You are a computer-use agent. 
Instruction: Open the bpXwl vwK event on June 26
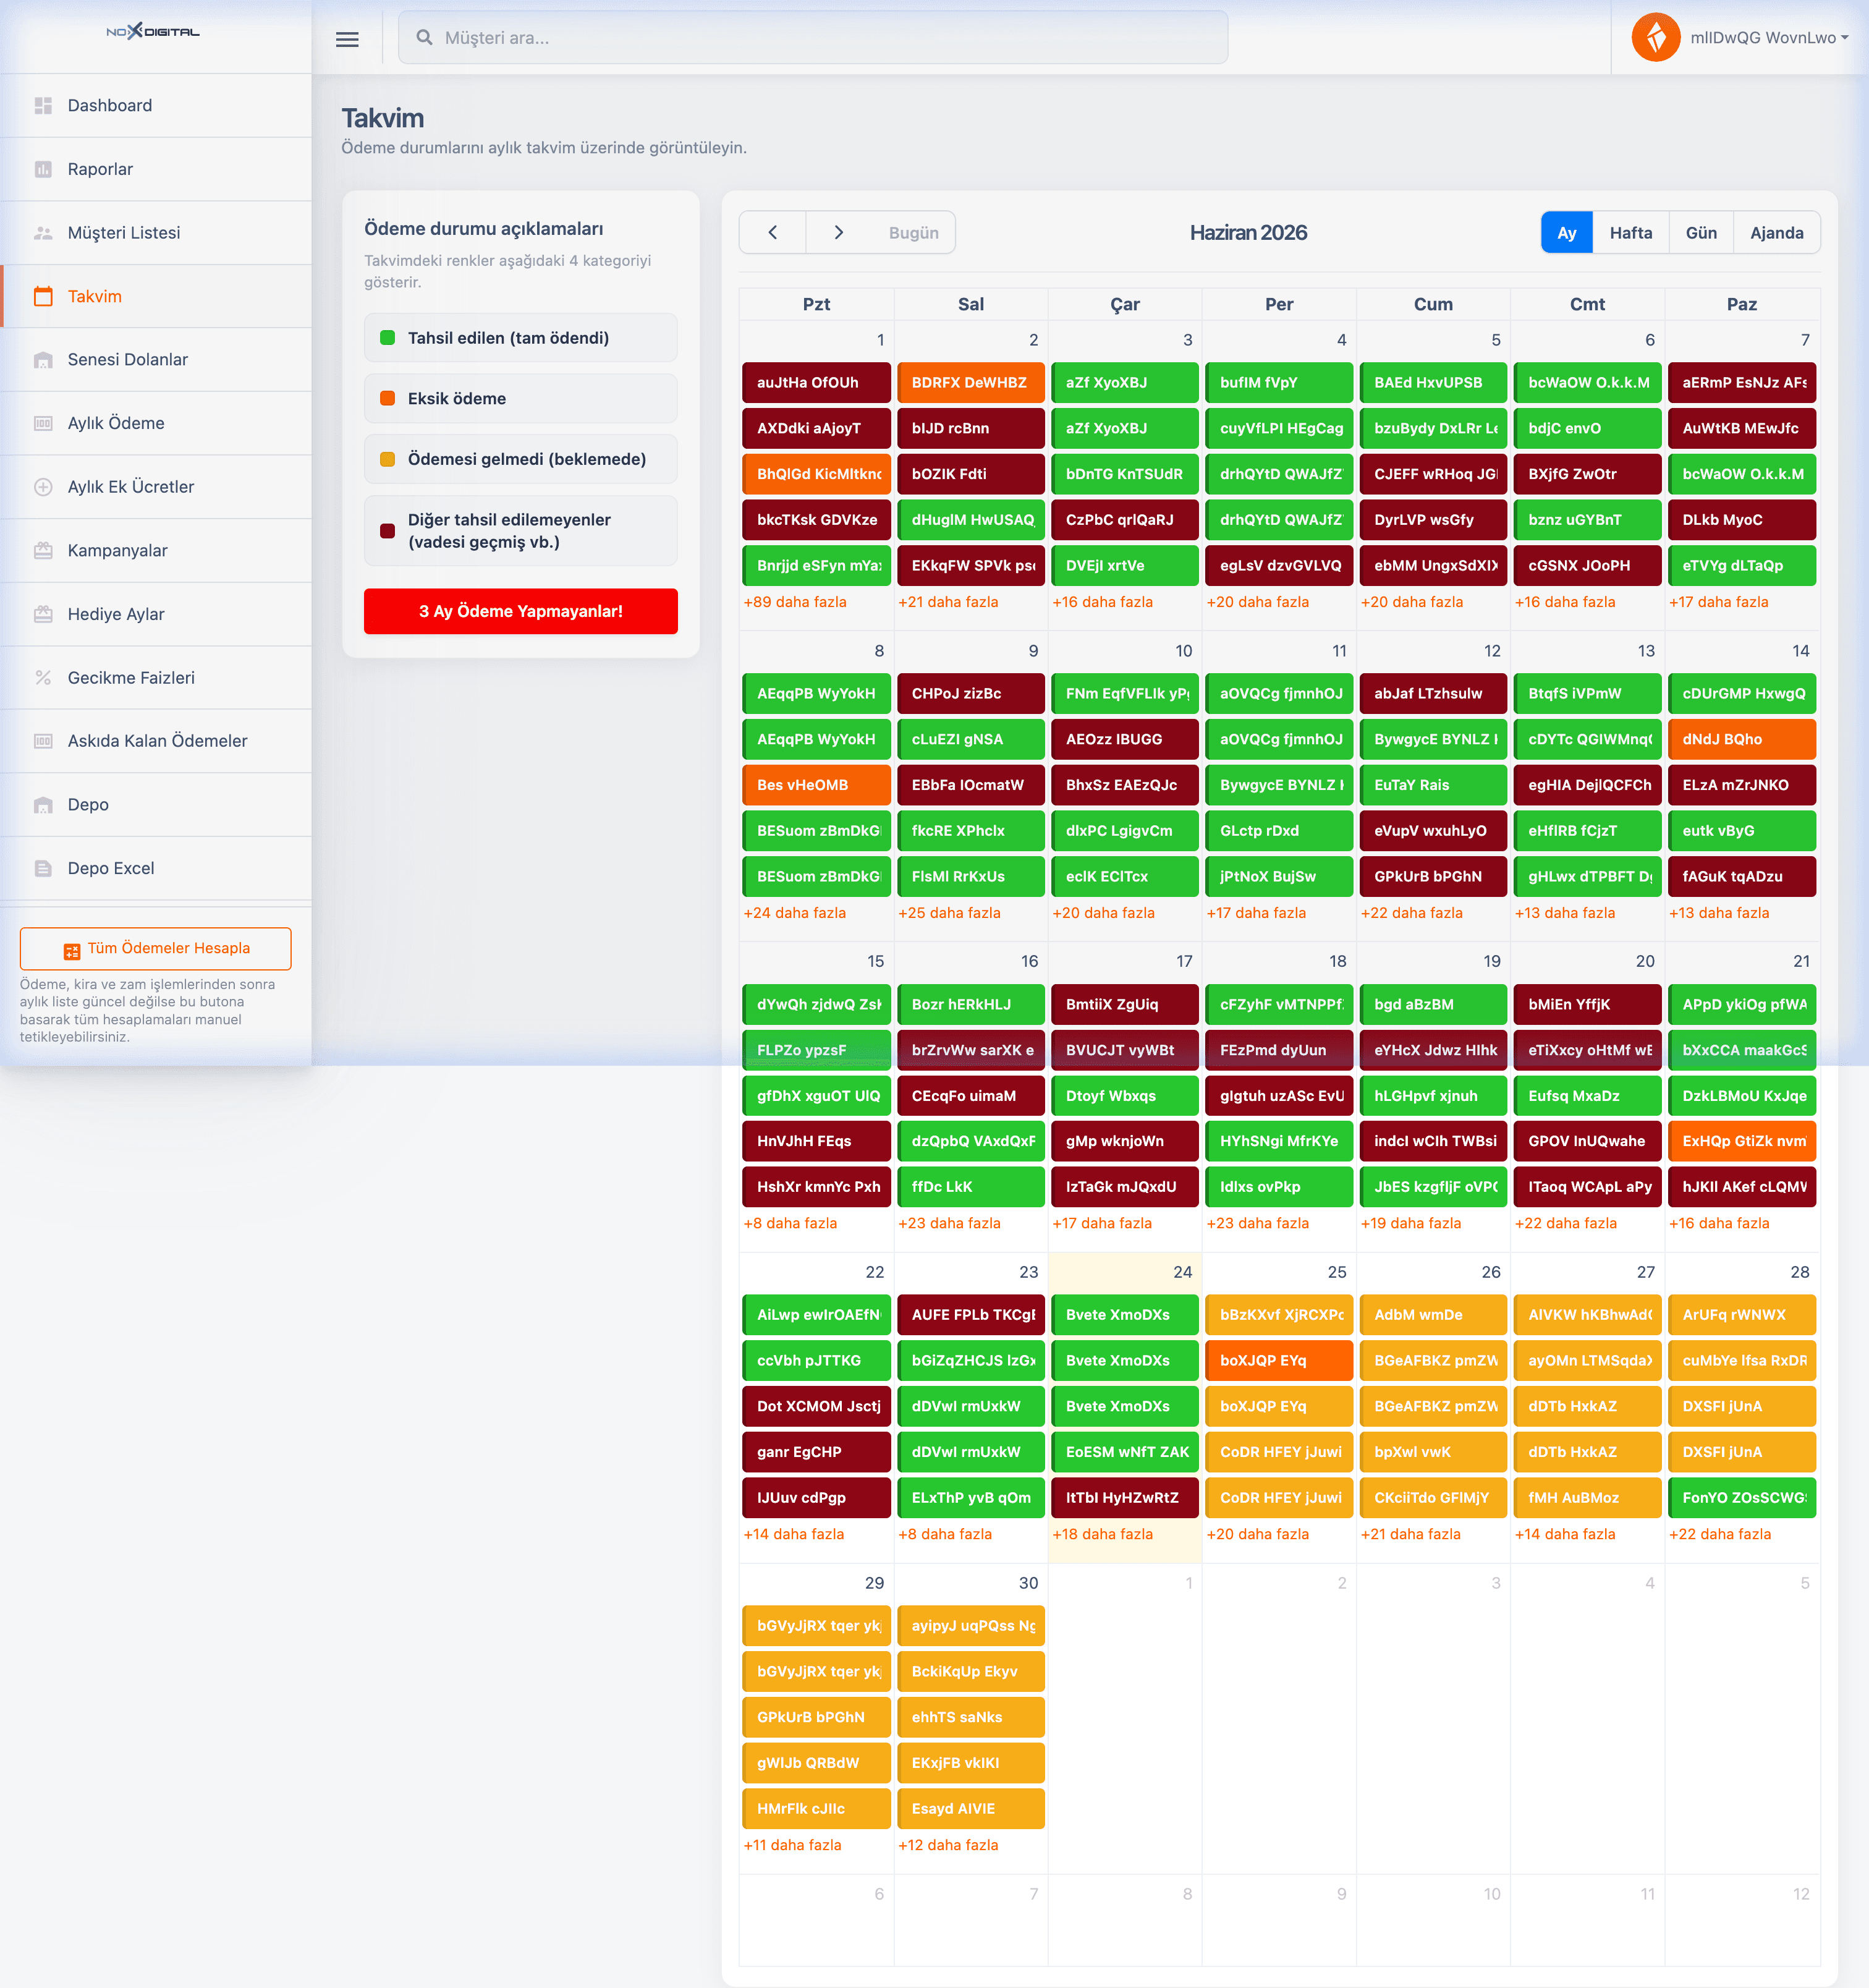(1433, 1452)
